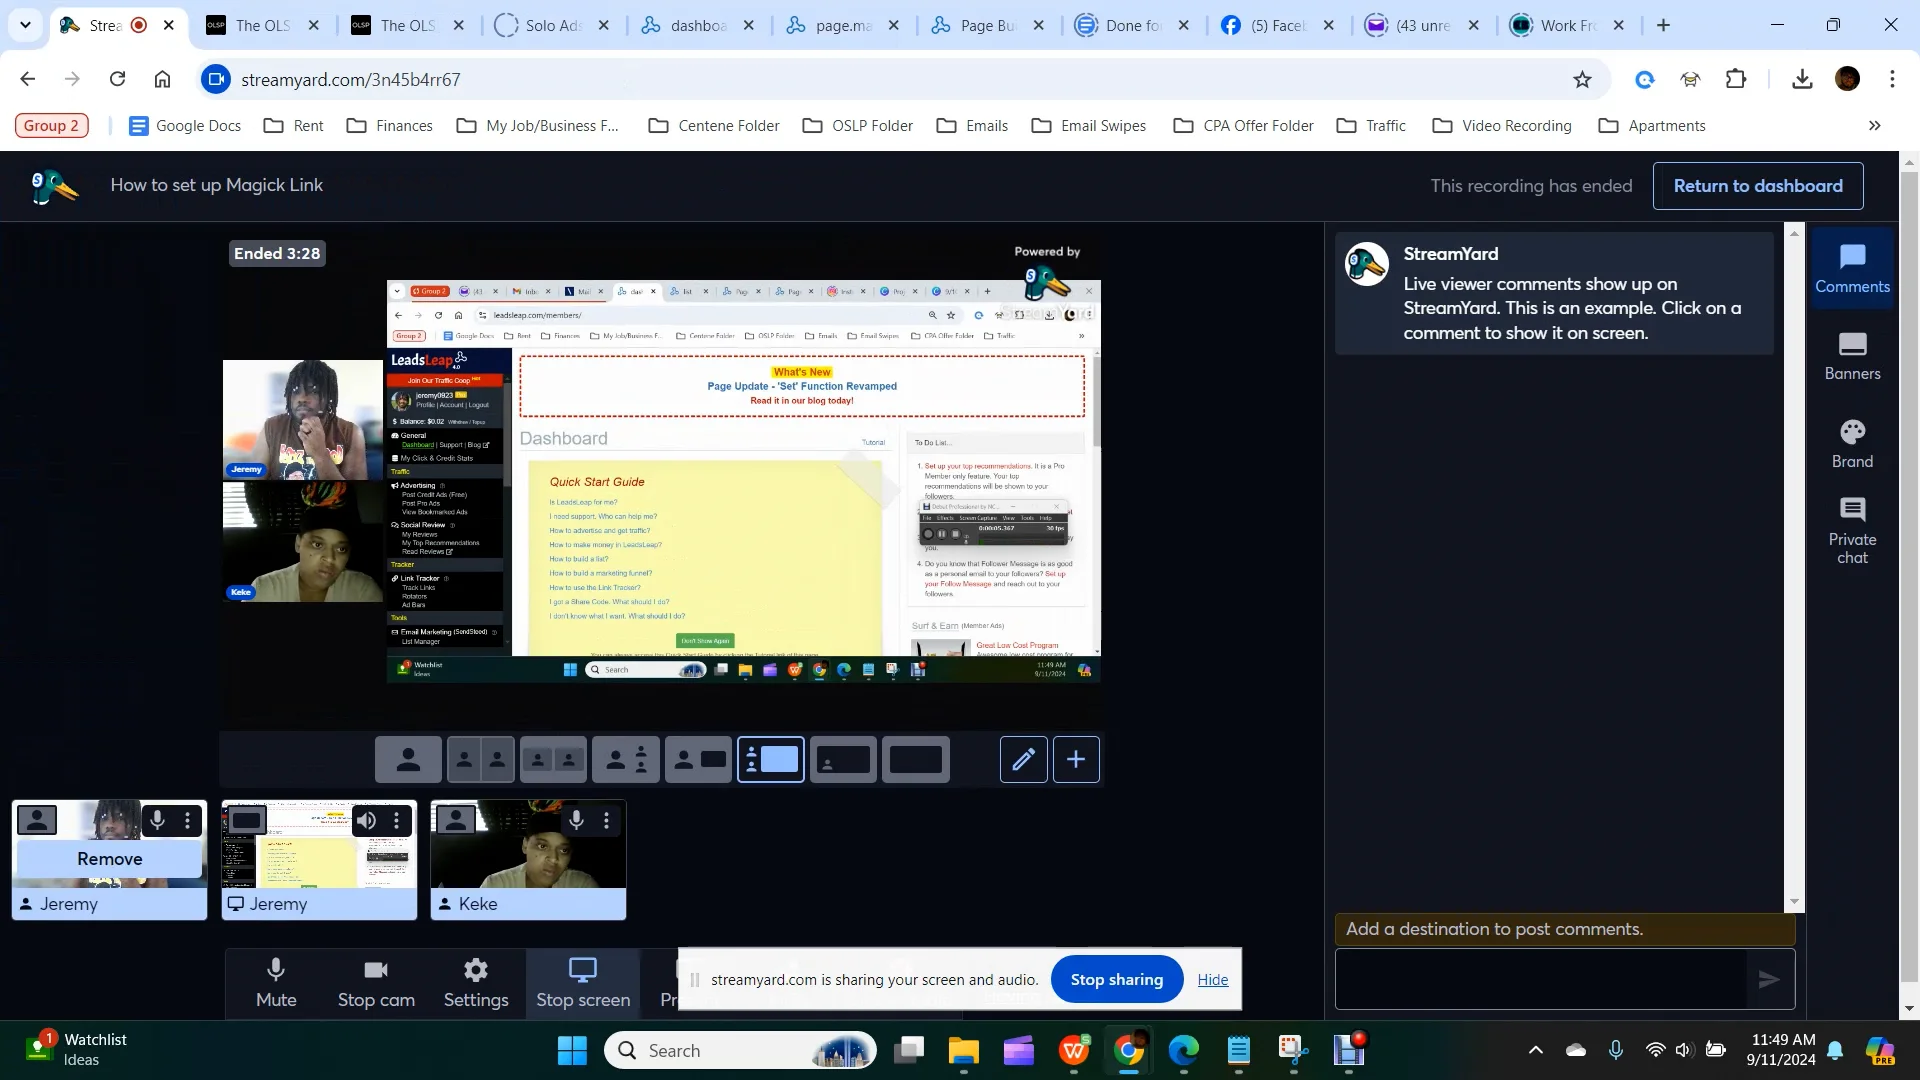Click the comment text input box
This screenshot has width=1920, height=1080.
click(1540, 979)
